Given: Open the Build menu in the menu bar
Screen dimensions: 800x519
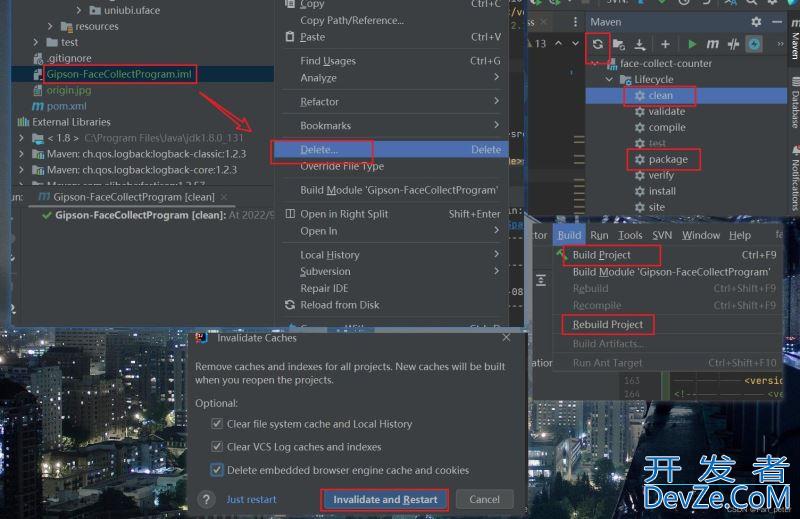Looking at the screenshot, I should click(569, 235).
